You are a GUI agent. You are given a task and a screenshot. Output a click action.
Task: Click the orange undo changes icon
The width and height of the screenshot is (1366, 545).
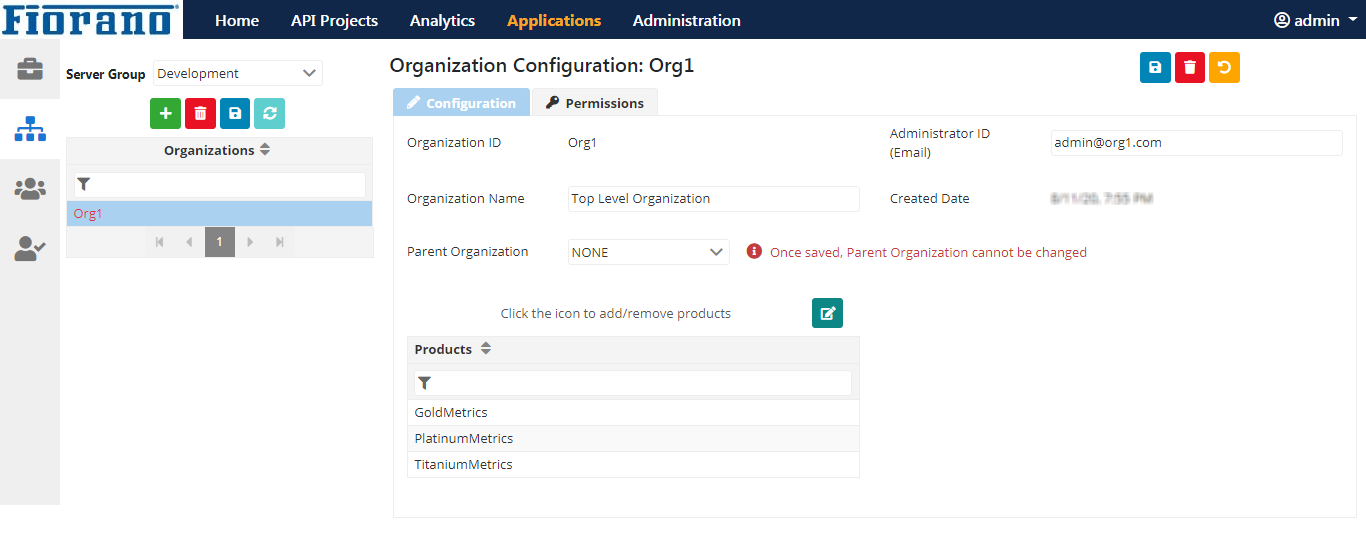point(1224,68)
